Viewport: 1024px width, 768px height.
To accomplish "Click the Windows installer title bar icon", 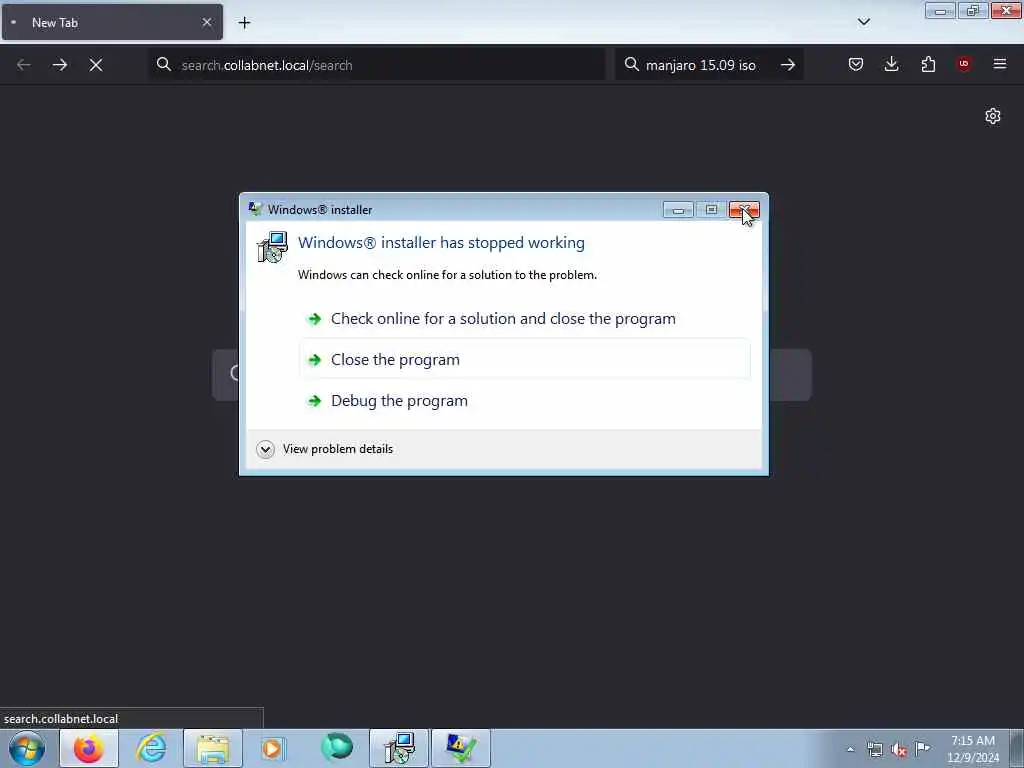I will tap(255, 209).
